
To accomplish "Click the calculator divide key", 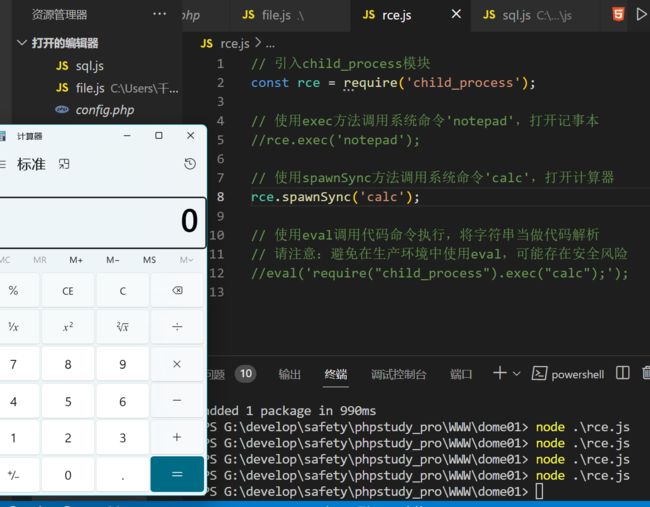I will (177, 327).
